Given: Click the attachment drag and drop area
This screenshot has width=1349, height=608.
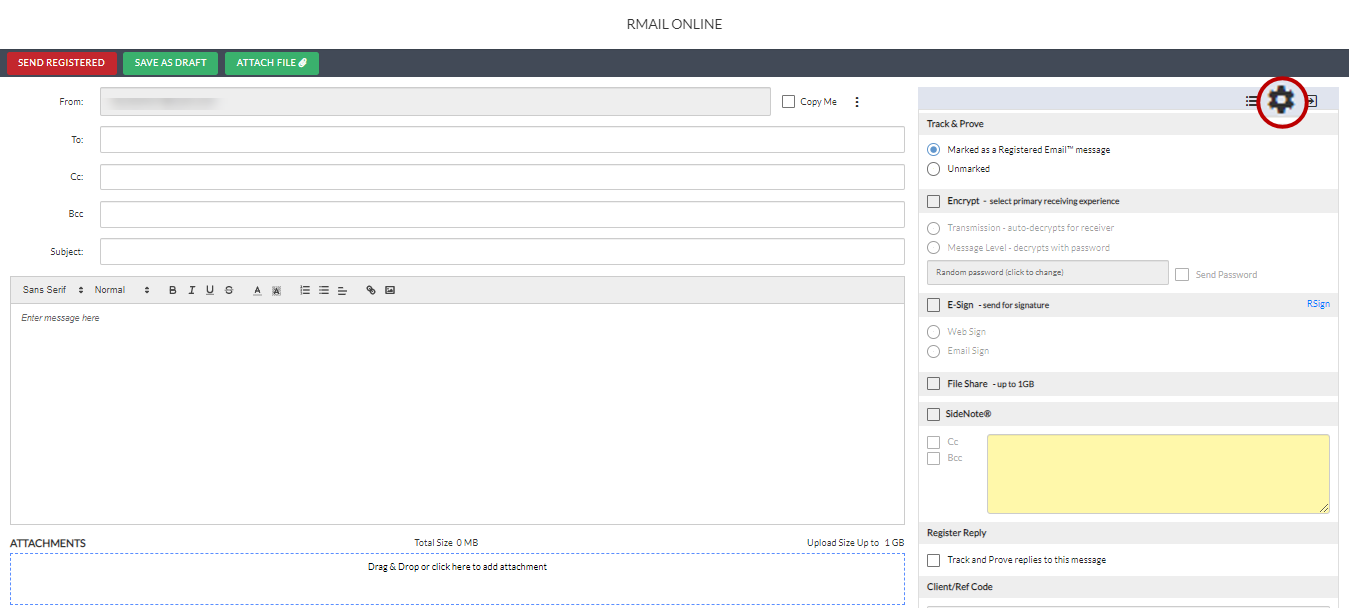Looking at the screenshot, I should pyautogui.click(x=457, y=579).
